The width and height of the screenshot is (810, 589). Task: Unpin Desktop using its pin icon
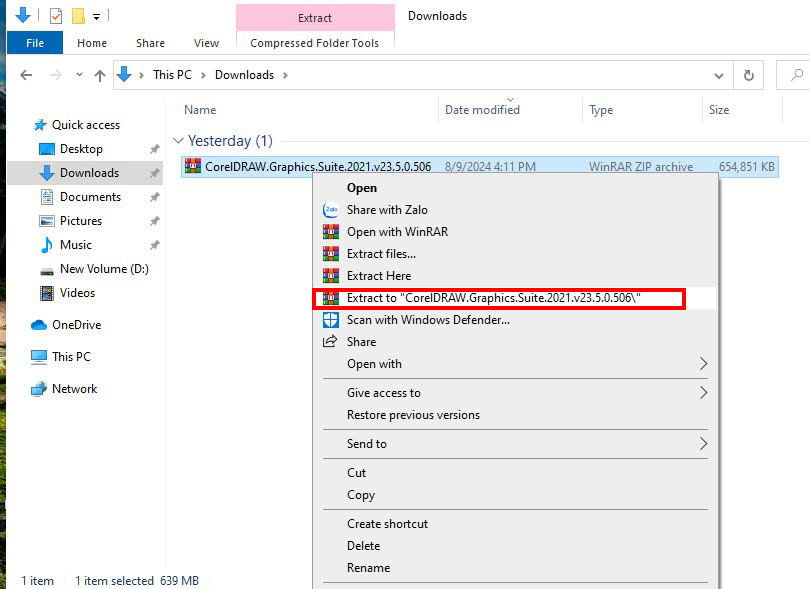154,149
